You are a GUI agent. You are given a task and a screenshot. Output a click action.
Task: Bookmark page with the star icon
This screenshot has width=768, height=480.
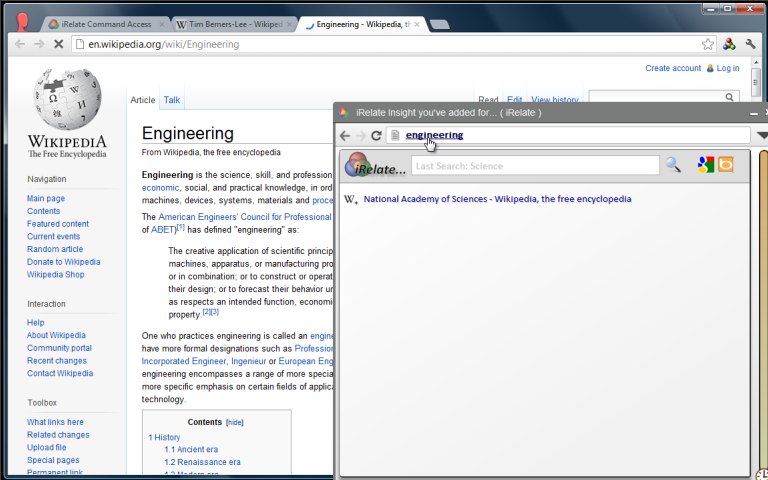tap(707, 44)
